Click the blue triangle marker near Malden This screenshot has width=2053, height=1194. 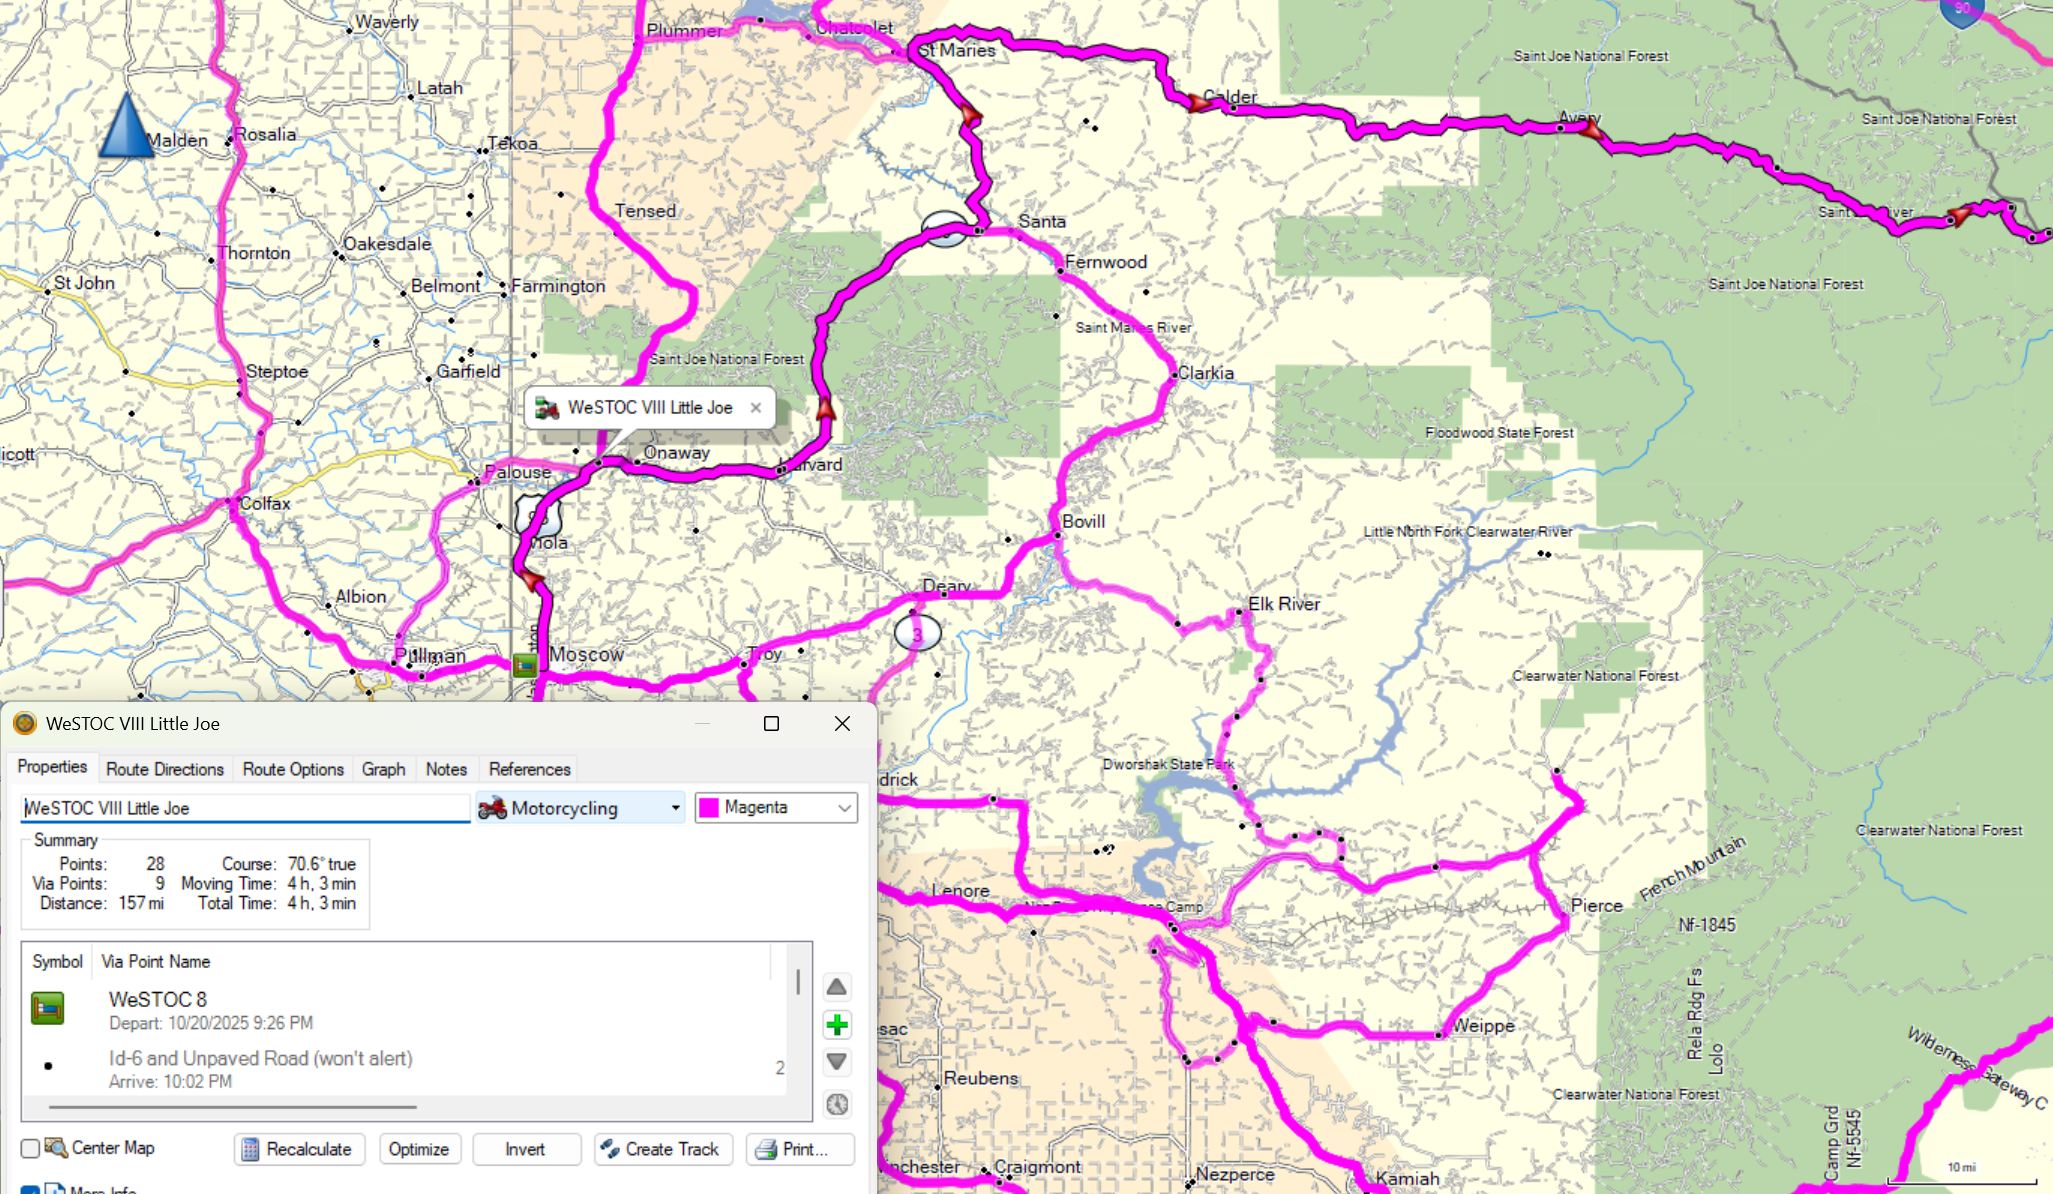point(126,127)
